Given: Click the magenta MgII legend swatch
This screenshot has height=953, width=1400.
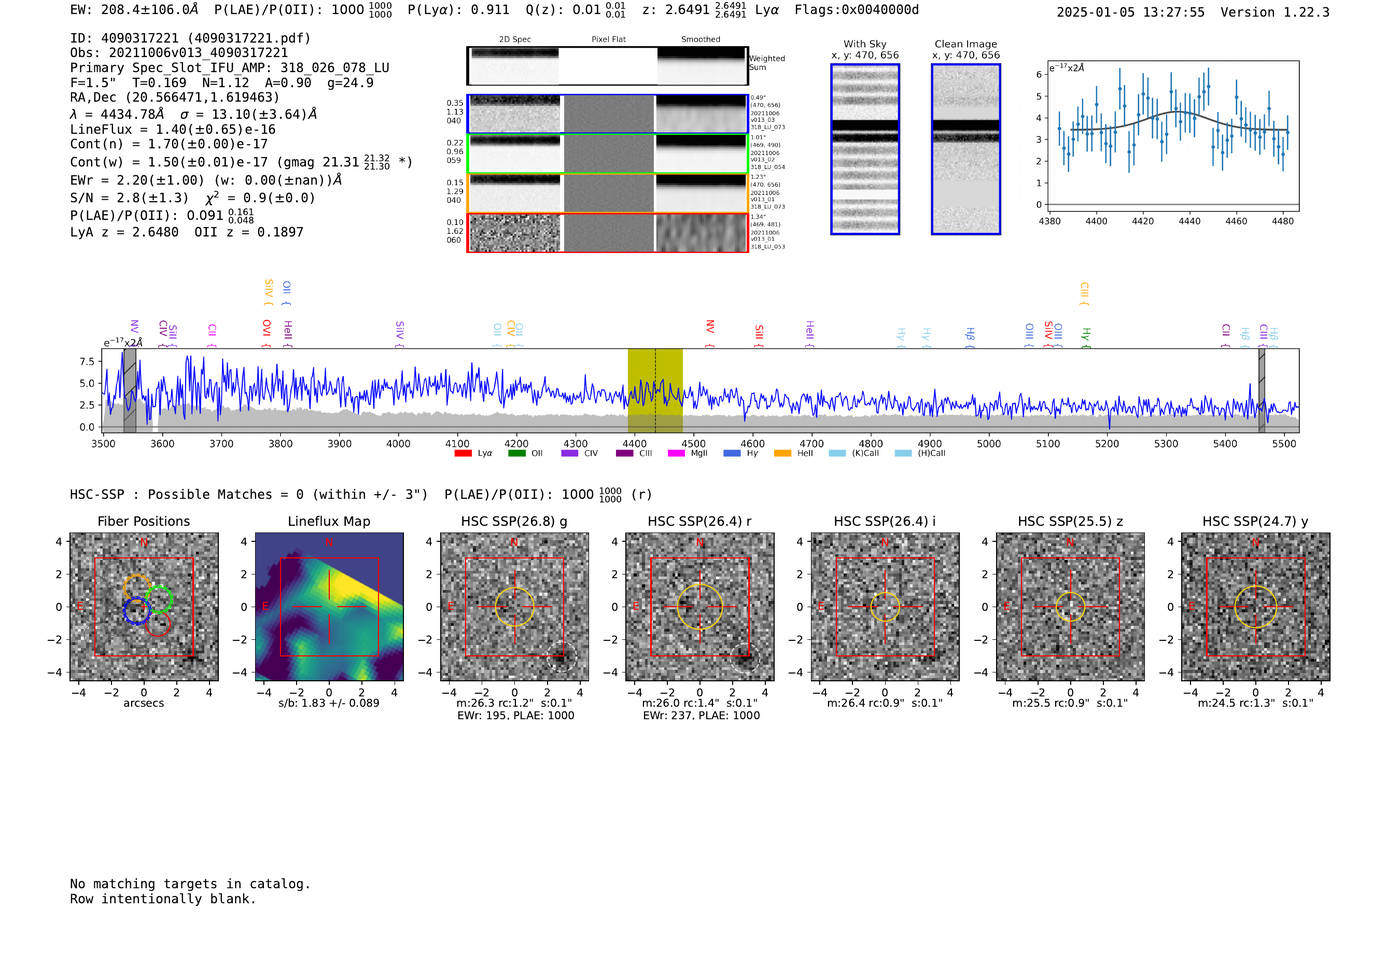Looking at the screenshot, I should click(x=676, y=453).
